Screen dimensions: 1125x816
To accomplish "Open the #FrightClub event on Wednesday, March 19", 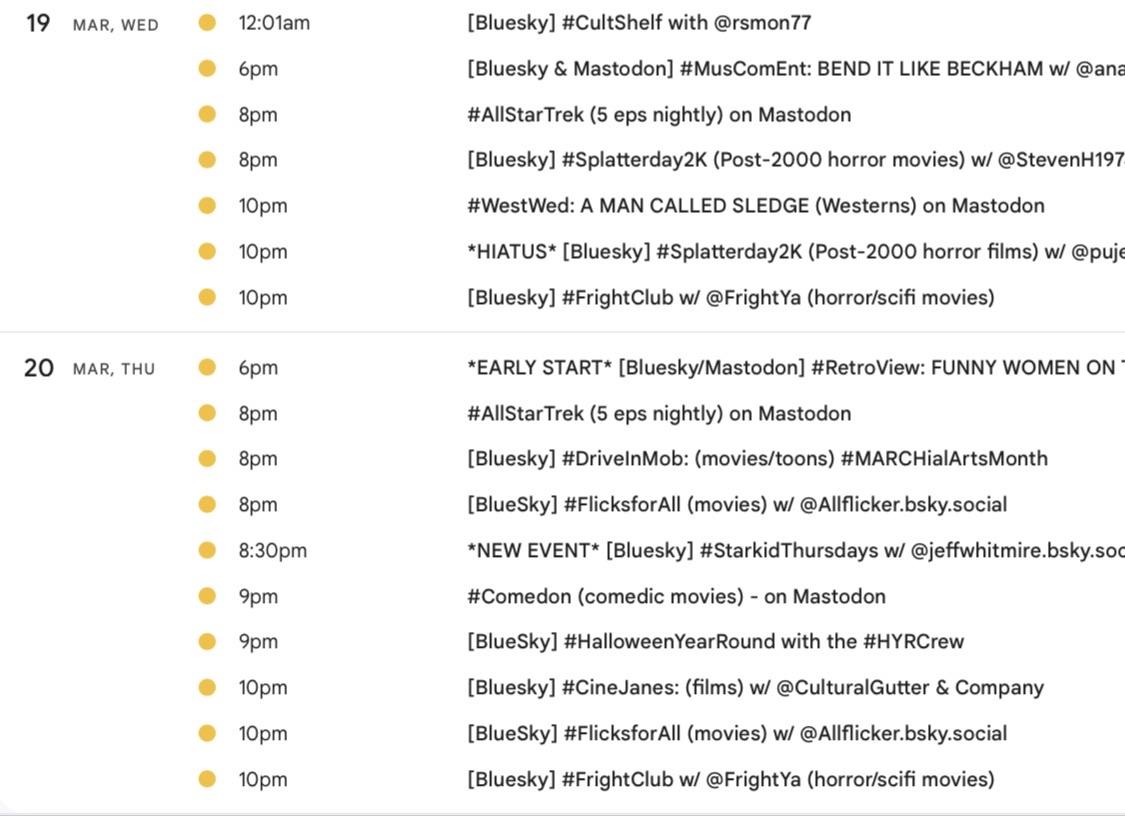I will (730, 298).
